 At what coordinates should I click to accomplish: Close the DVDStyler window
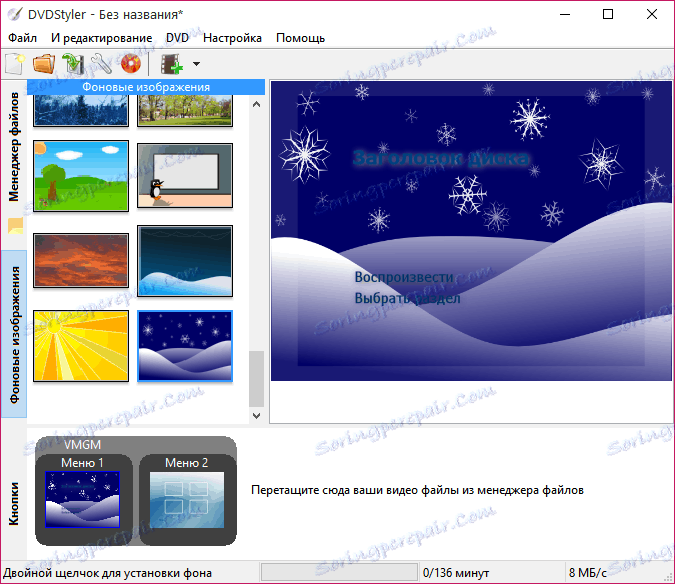pyautogui.click(x=652, y=14)
